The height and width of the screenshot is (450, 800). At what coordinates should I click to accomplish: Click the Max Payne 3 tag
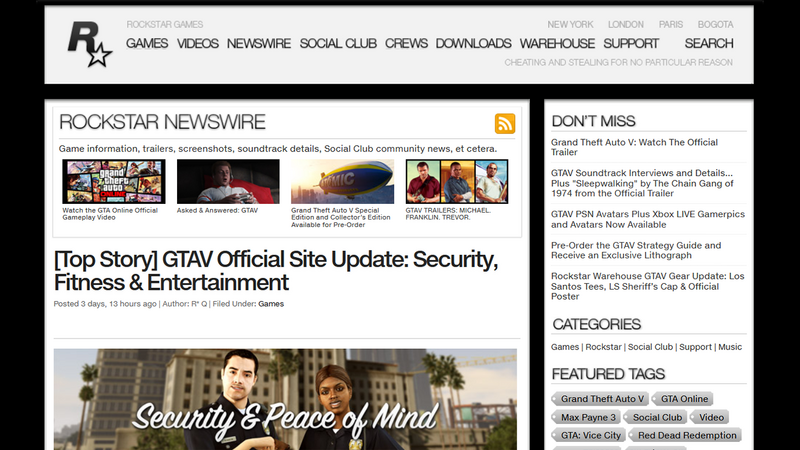[587, 417]
